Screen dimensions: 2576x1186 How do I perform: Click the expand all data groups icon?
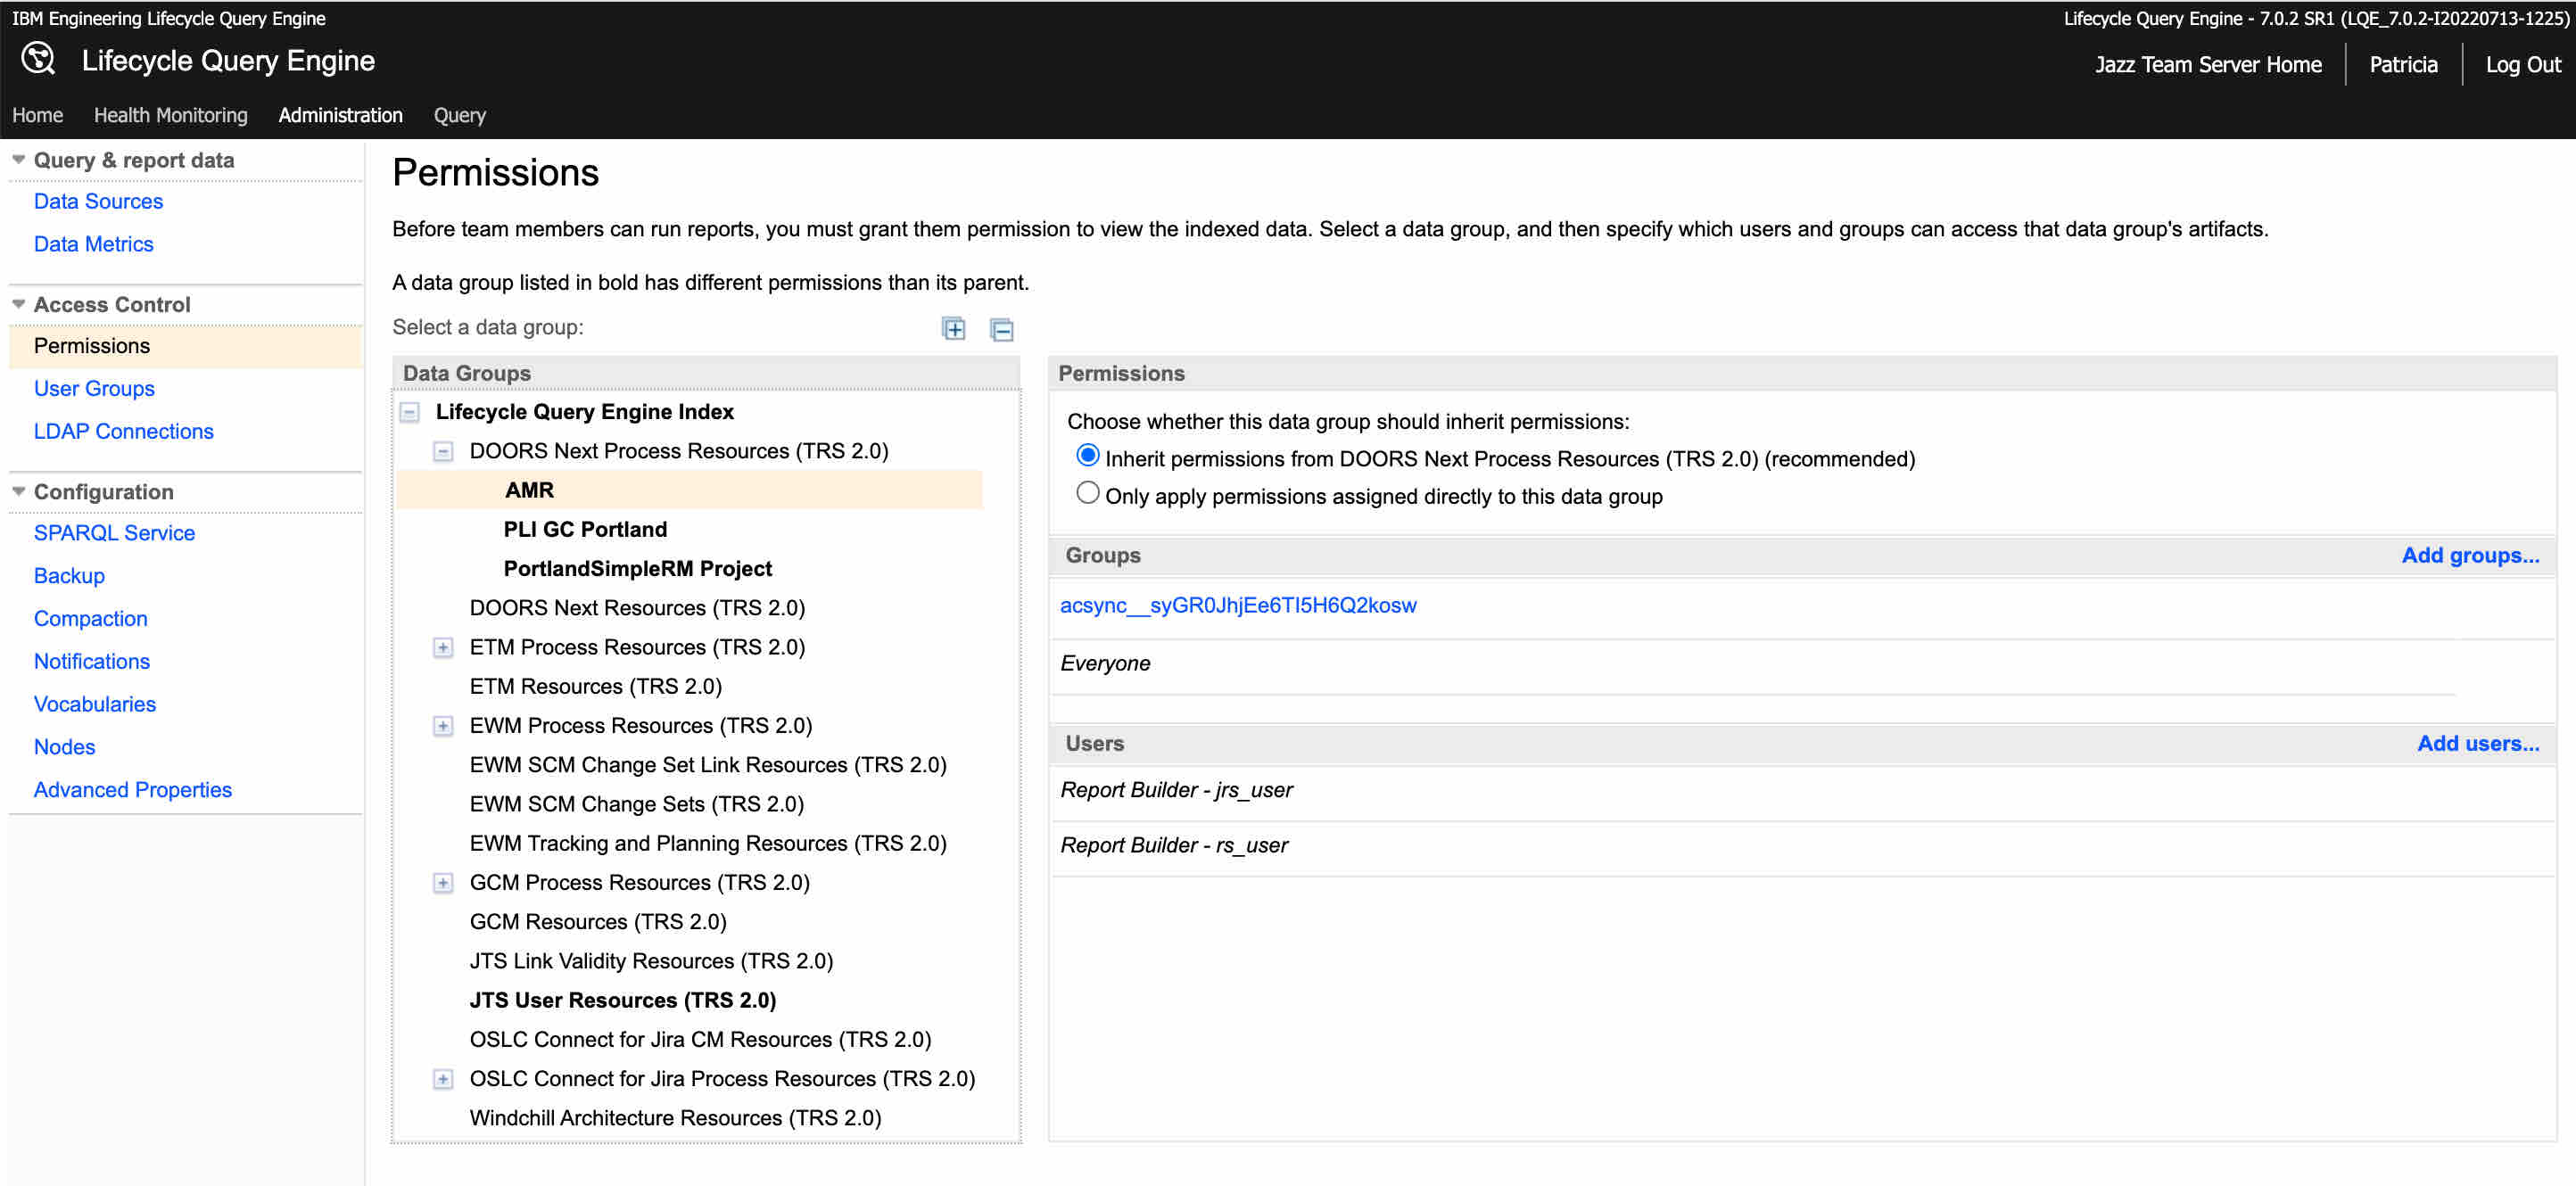(954, 329)
